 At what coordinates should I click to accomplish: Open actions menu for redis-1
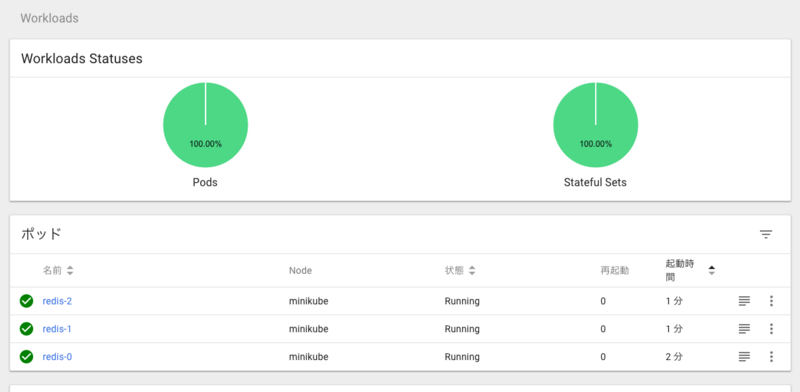coord(771,329)
